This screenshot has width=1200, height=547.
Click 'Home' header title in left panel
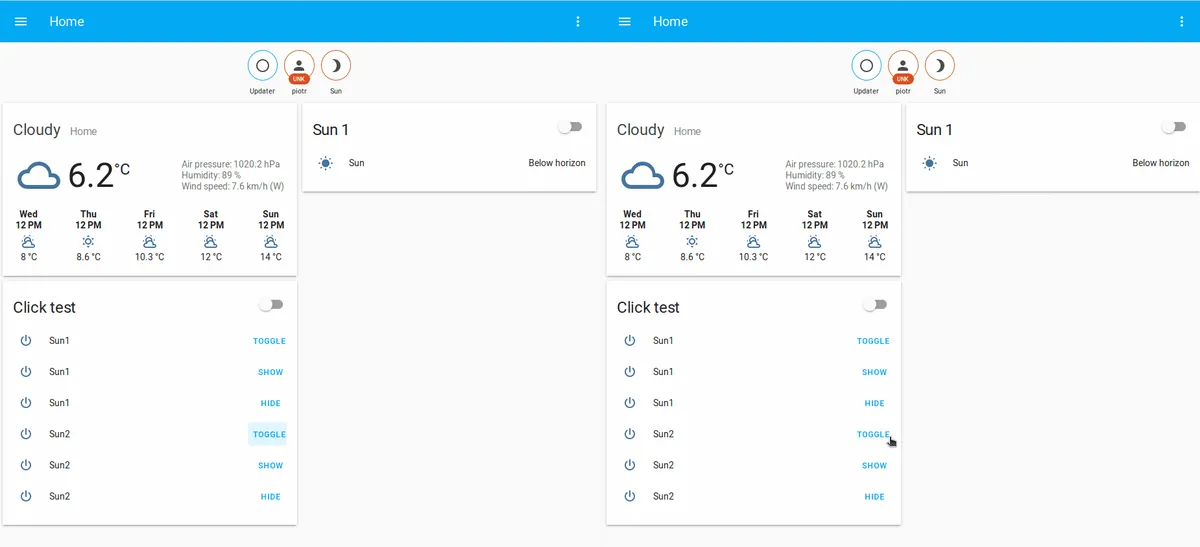coord(67,21)
